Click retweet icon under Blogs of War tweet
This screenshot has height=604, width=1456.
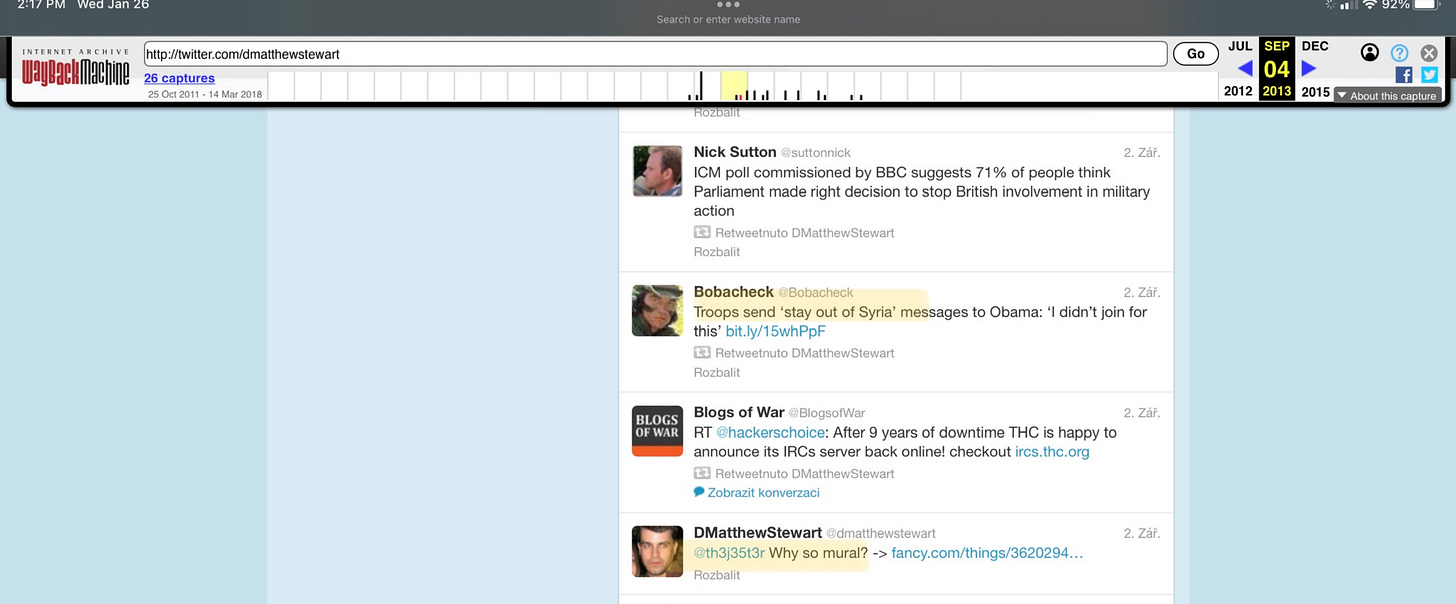click(x=702, y=473)
